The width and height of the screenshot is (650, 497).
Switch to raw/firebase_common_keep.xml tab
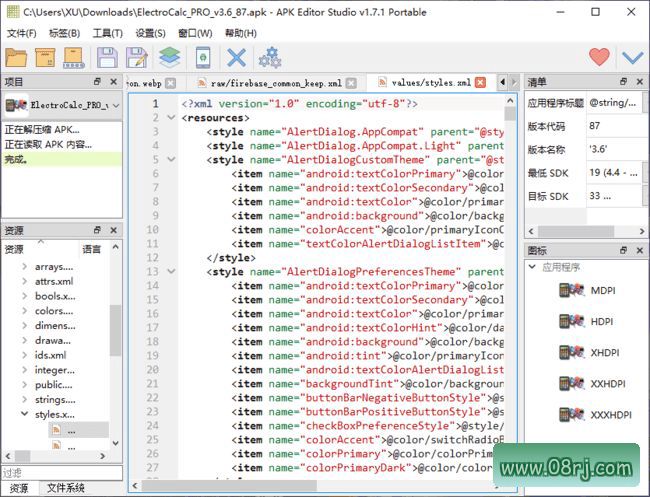tap(276, 83)
